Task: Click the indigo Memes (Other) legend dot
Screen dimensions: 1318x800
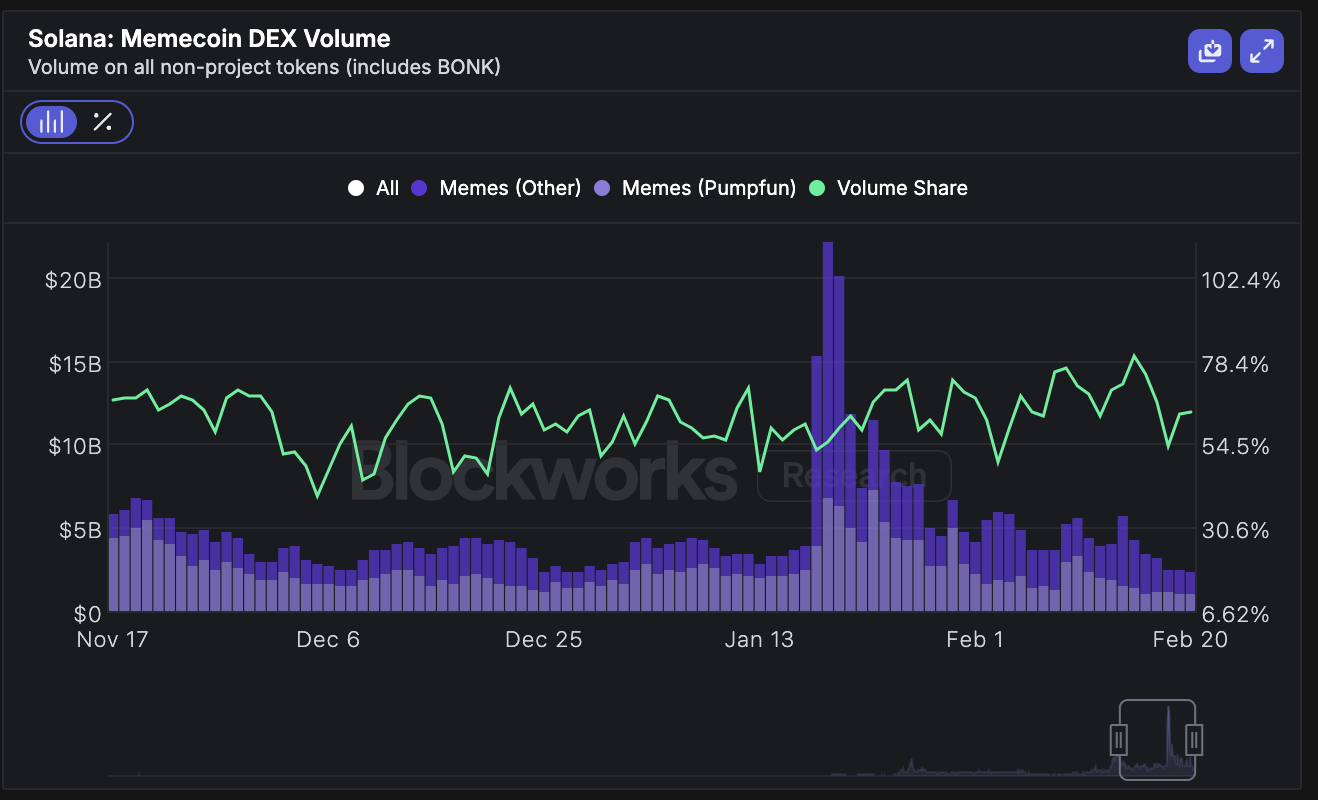Action: point(417,187)
